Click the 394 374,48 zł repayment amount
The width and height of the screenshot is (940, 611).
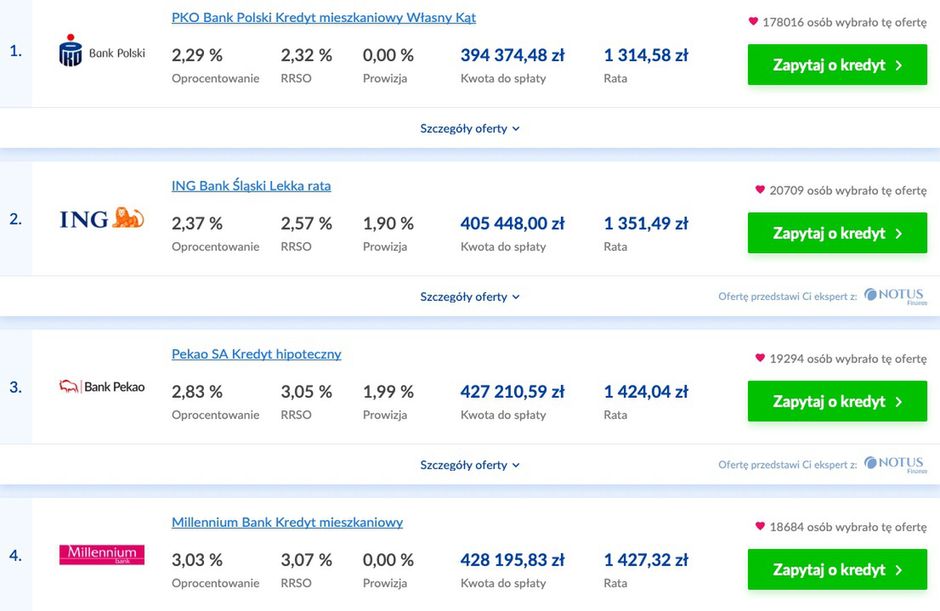513,55
